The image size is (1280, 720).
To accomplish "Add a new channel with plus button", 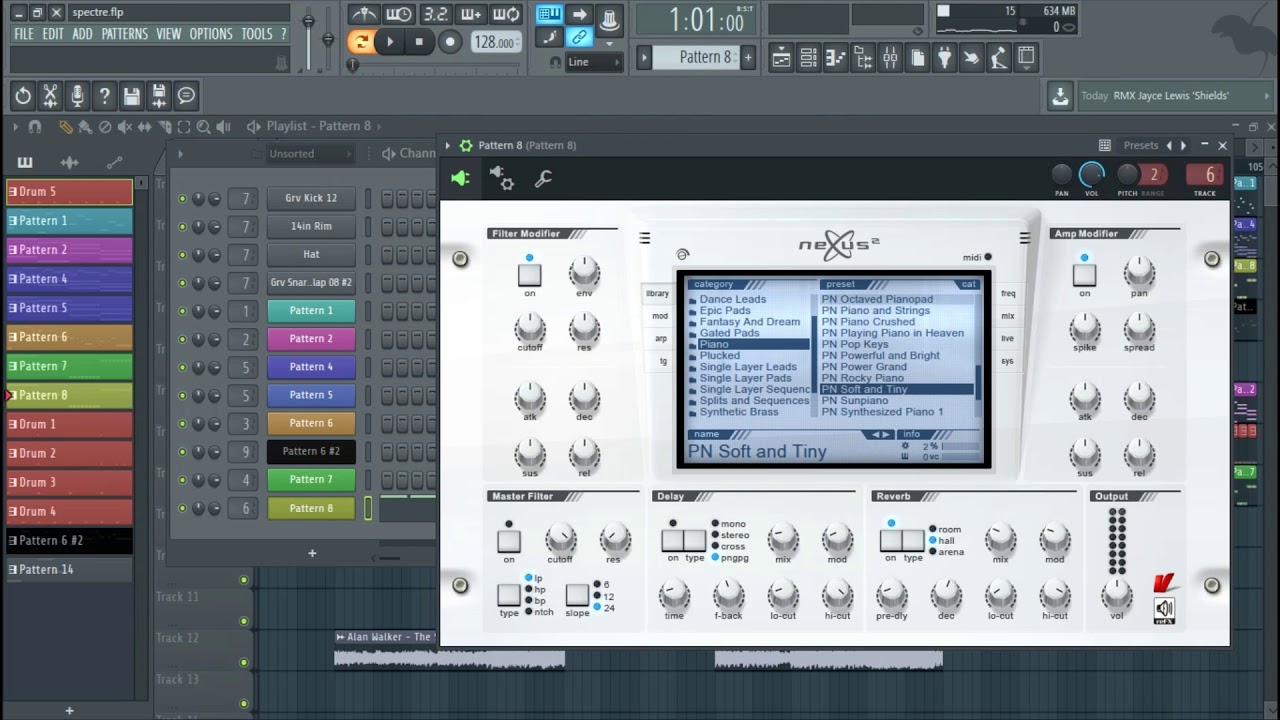I will (311, 553).
